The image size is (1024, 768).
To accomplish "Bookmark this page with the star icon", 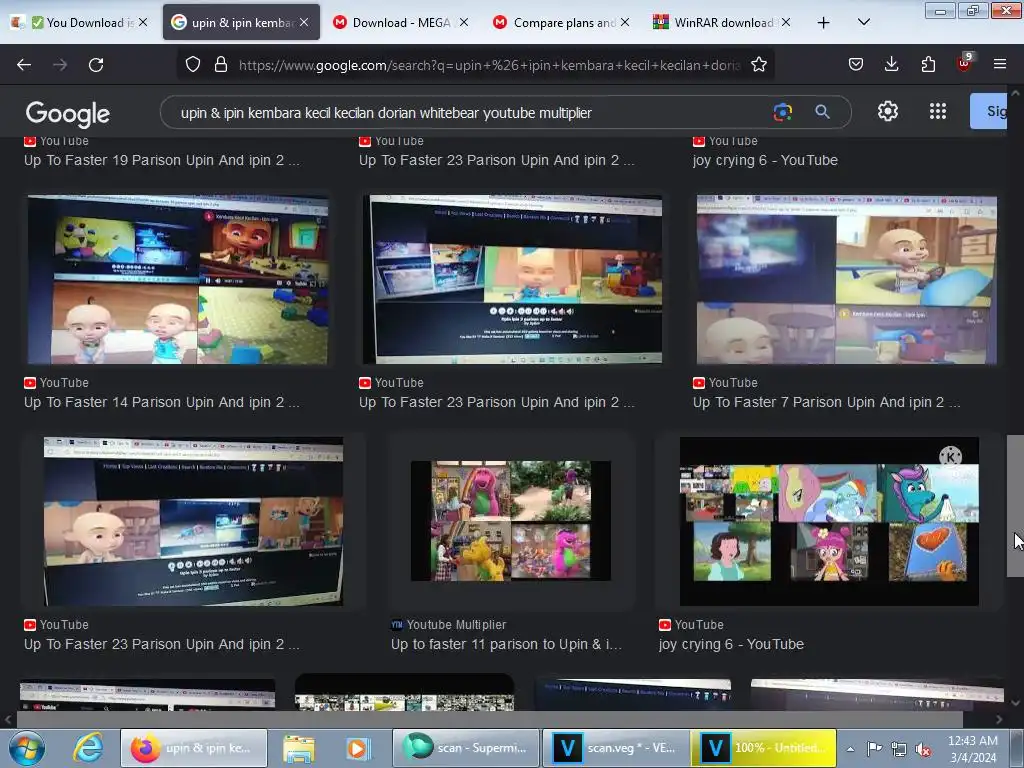I will 758,65.
